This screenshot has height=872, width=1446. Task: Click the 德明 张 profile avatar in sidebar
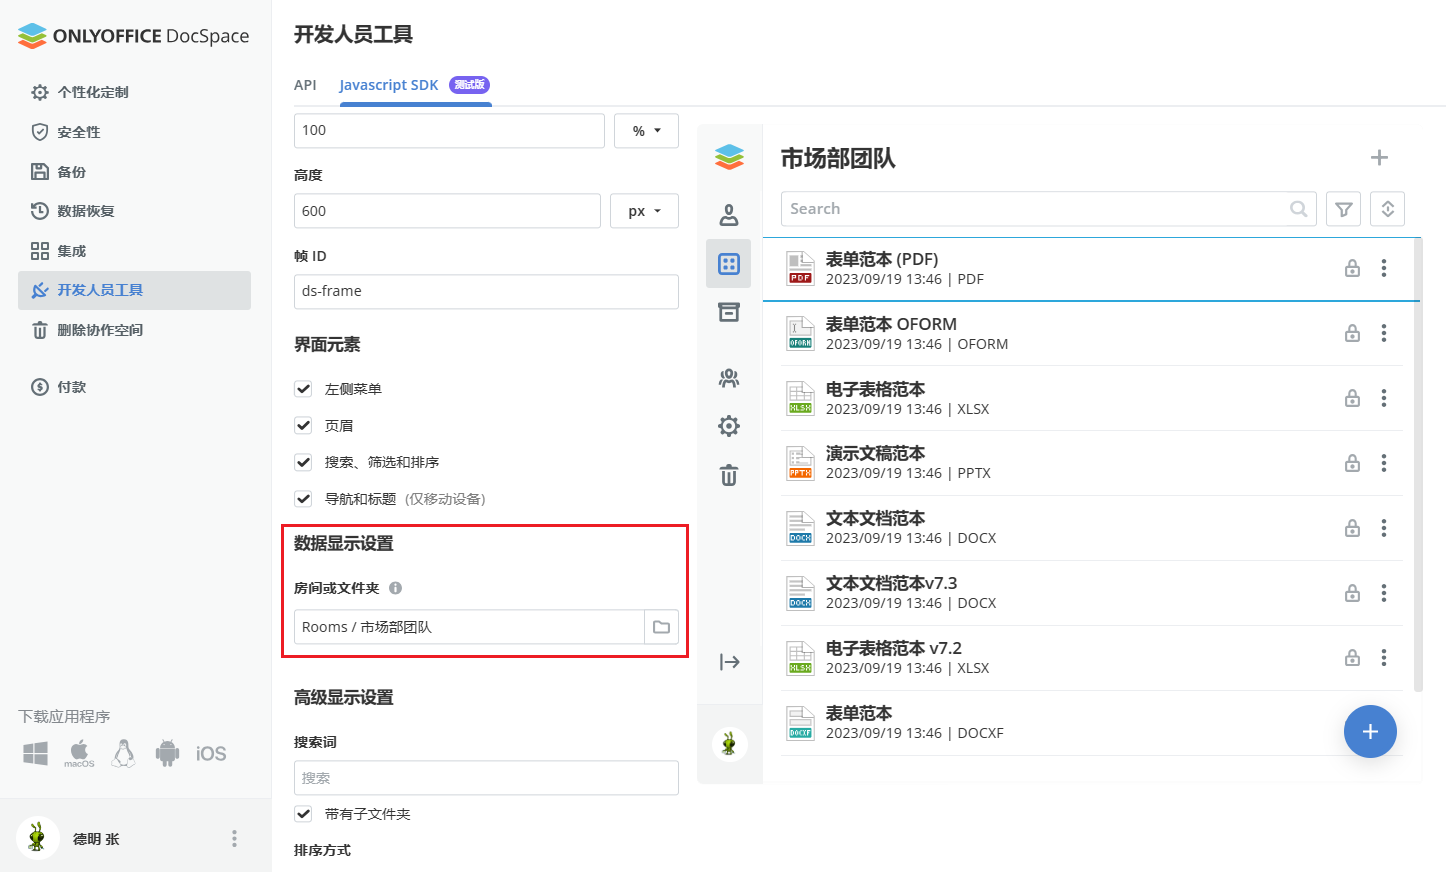coord(38,838)
